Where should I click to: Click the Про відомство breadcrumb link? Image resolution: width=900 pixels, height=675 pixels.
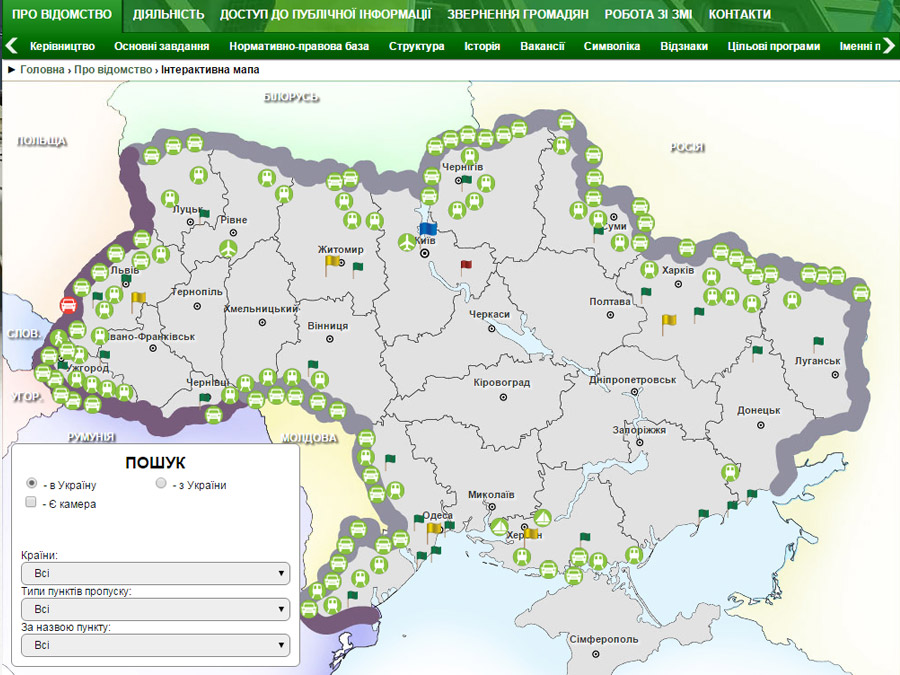(x=113, y=69)
